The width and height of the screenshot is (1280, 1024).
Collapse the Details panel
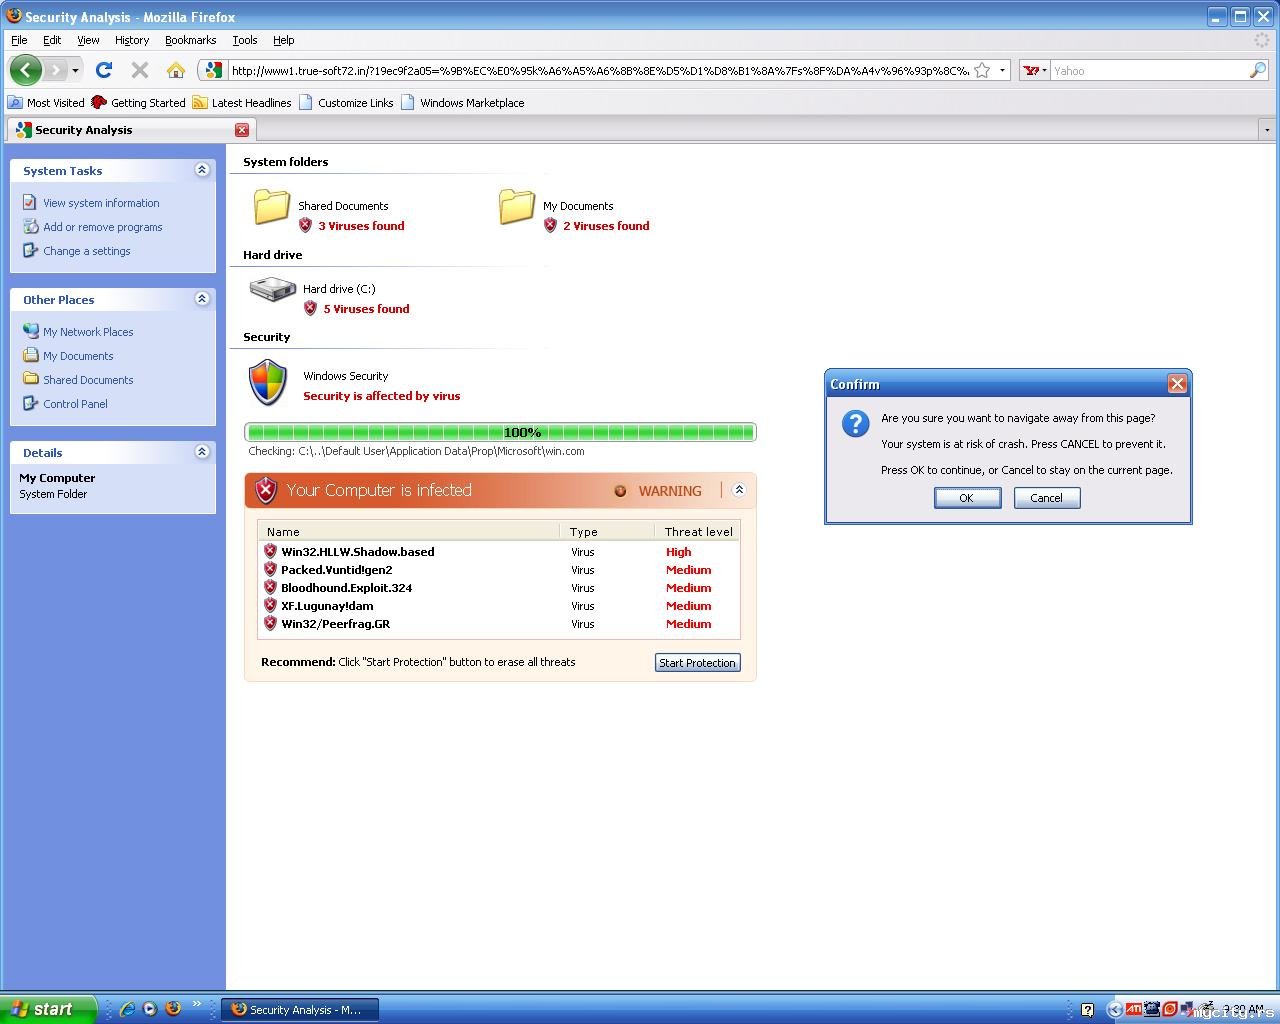(x=202, y=452)
